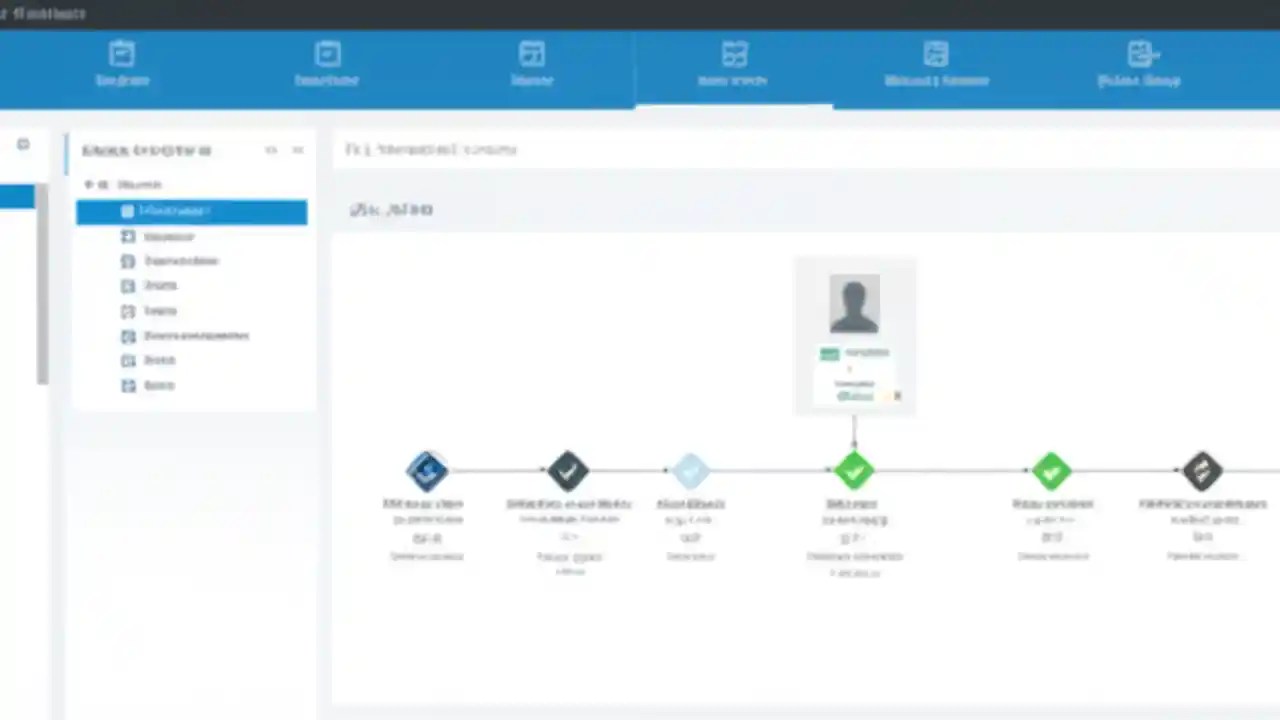
Task: Select the first navigation icon on the blue toolbar
Action: pyautogui.click(x=122, y=52)
